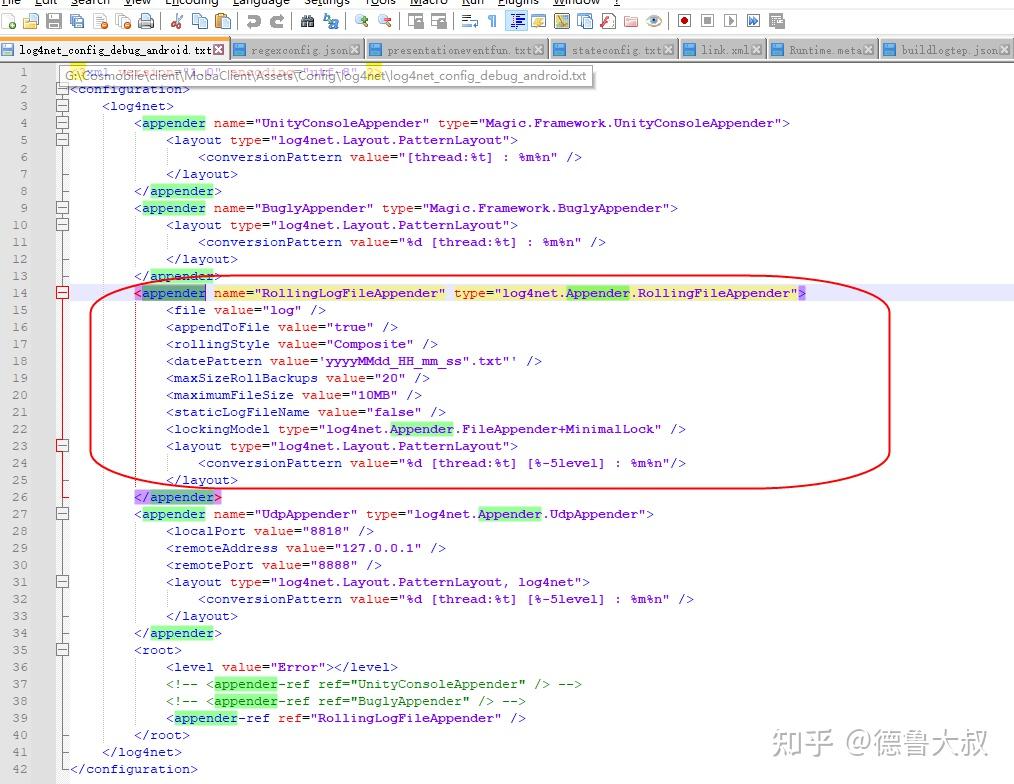Open the stateconfig.txt tab

tap(616, 50)
